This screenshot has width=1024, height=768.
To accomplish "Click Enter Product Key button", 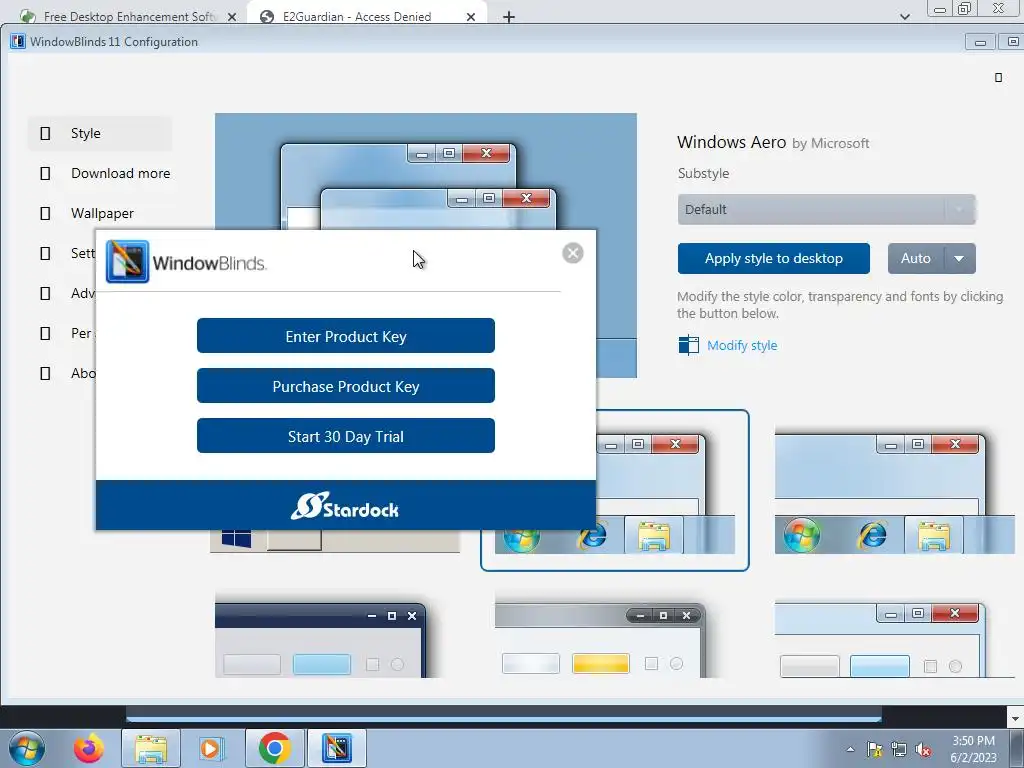I will tap(345, 336).
